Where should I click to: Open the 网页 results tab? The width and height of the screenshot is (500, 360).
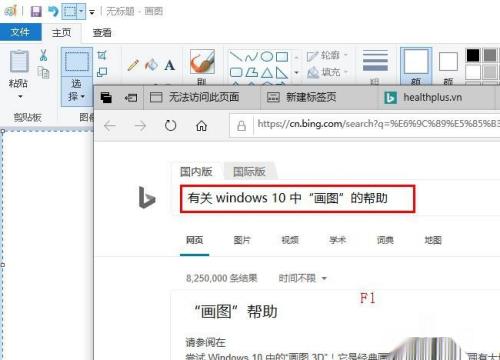click(194, 240)
